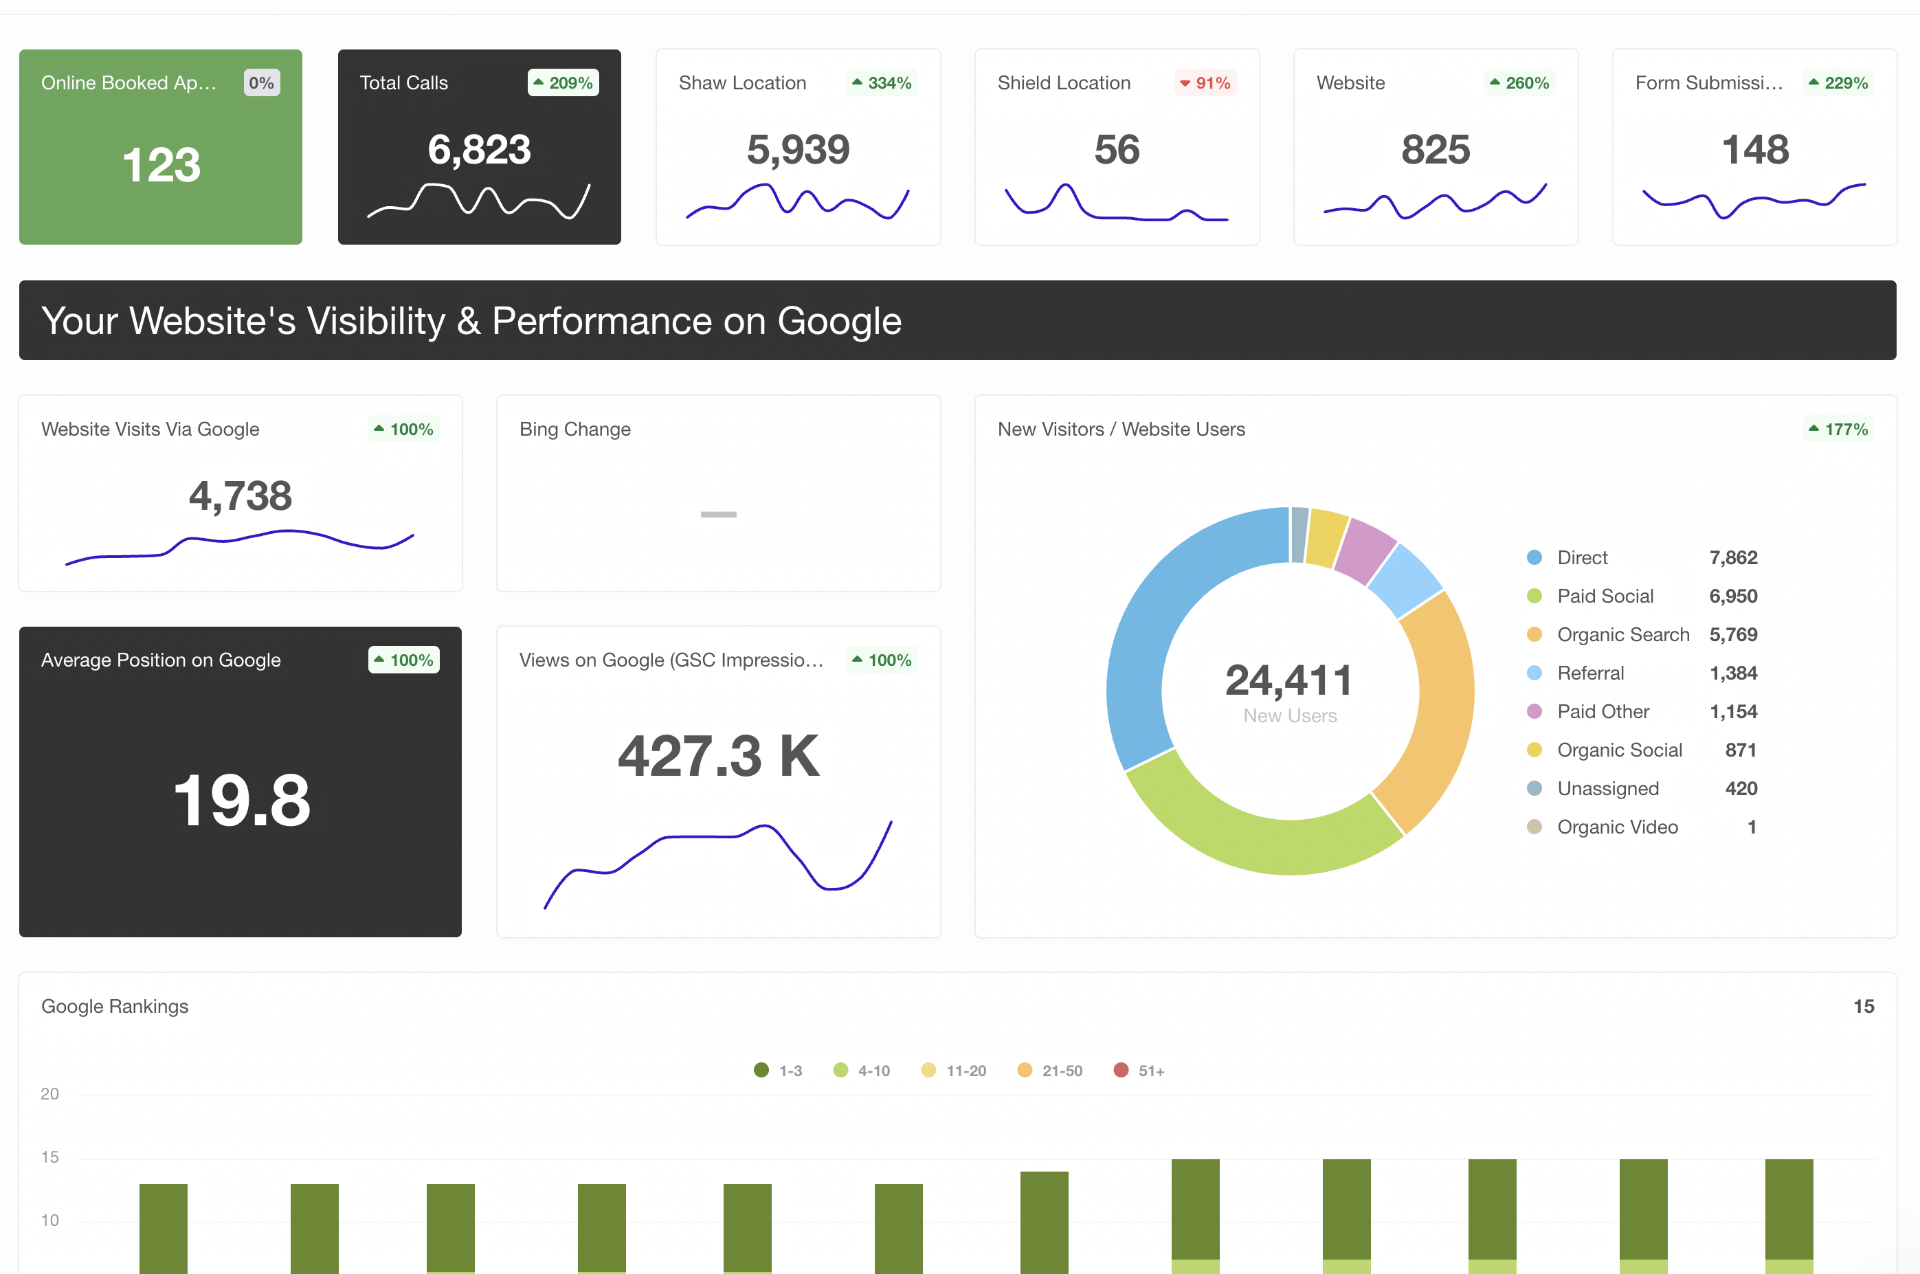Open the Online Booked Appointments green card
The image size is (1920, 1274).
[x=160, y=147]
